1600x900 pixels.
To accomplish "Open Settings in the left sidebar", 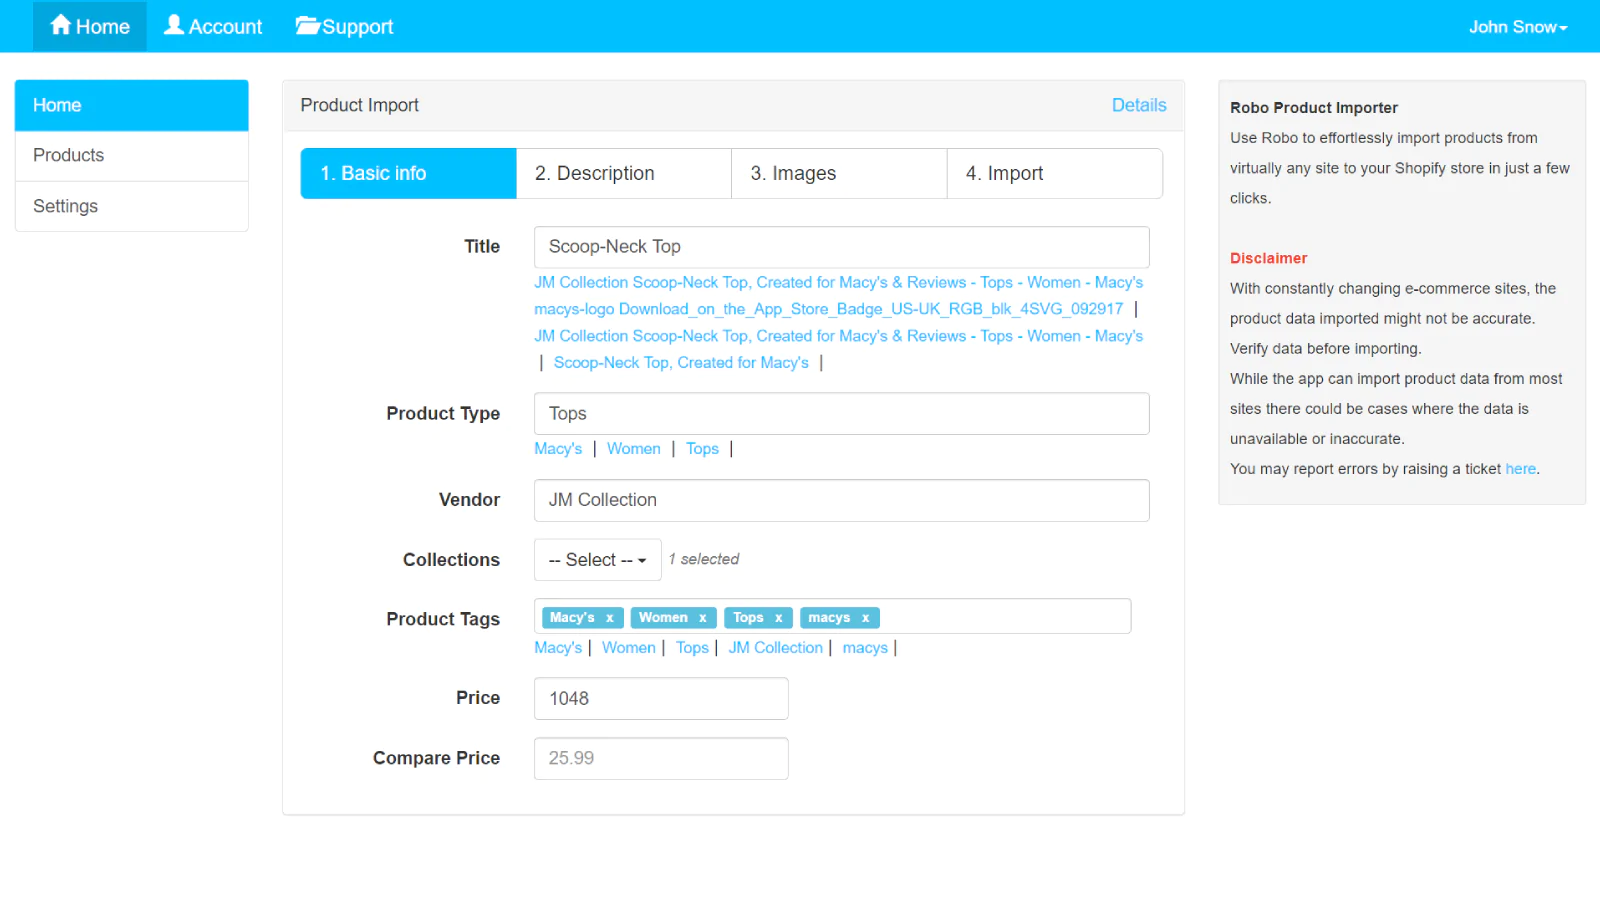I will (x=132, y=206).
